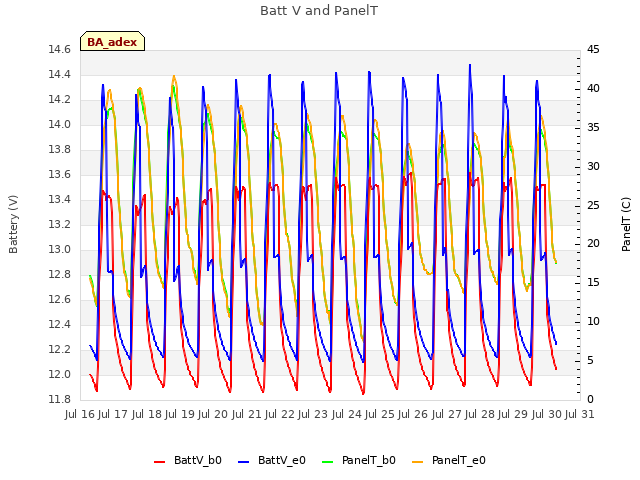This screenshot has width=640, height=480.
Task: Click the orange PanelT_e0 legend swatch
Action: (417, 462)
